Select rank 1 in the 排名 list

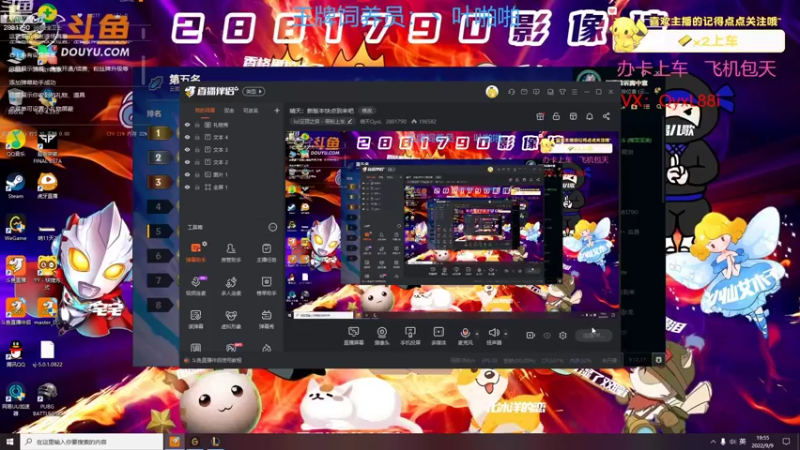click(x=159, y=133)
